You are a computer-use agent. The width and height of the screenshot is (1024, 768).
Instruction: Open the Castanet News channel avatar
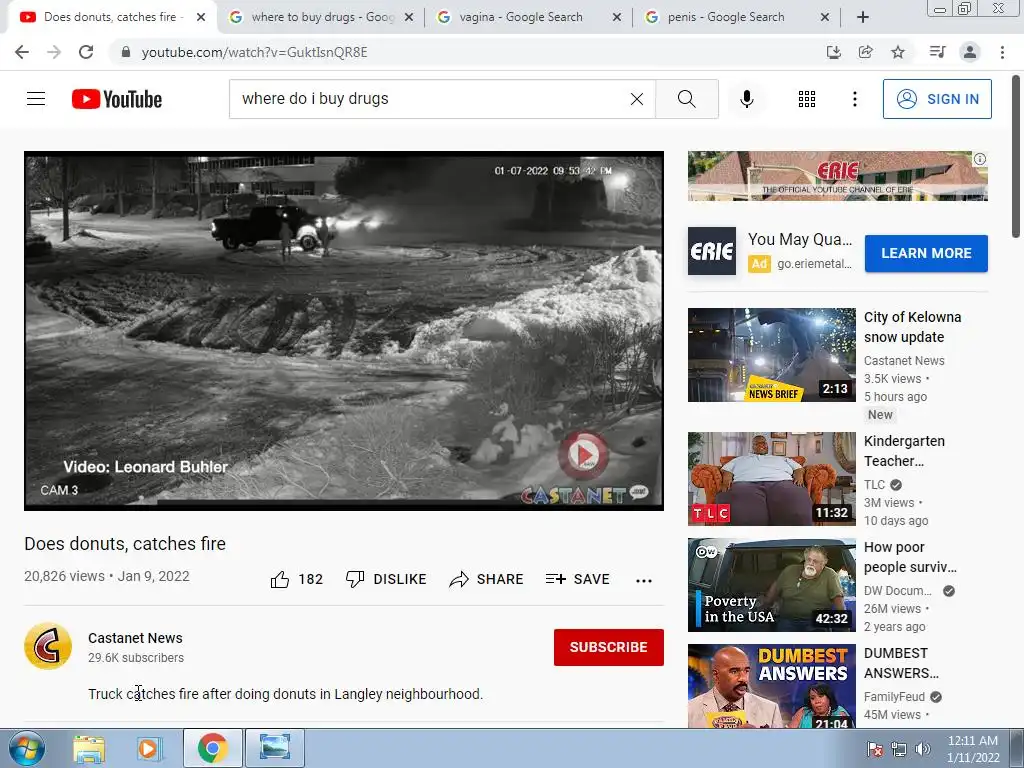pos(48,647)
